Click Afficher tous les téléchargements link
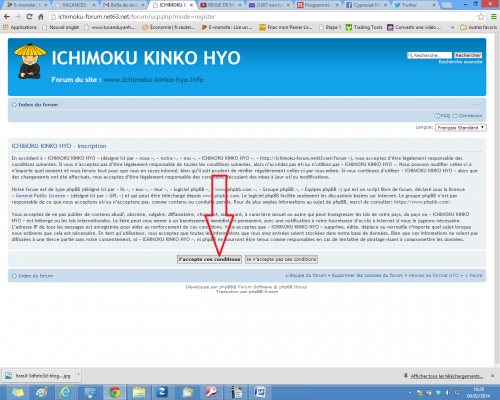 click(x=447, y=376)
